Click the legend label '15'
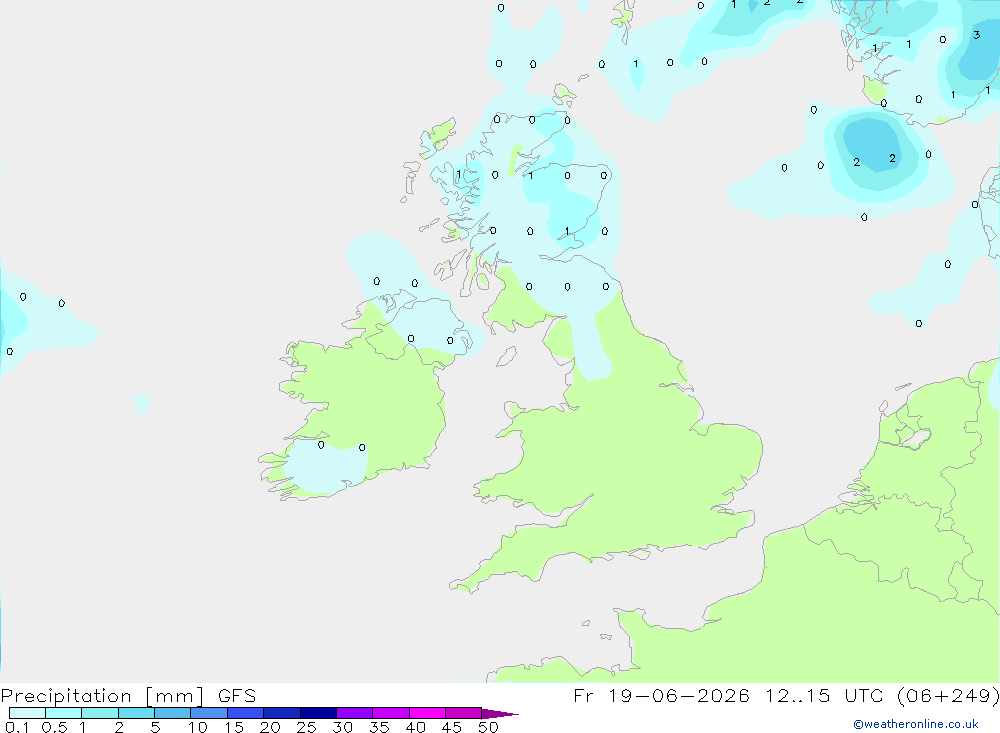The image size is (1000, 733). (x=234, y=727)
